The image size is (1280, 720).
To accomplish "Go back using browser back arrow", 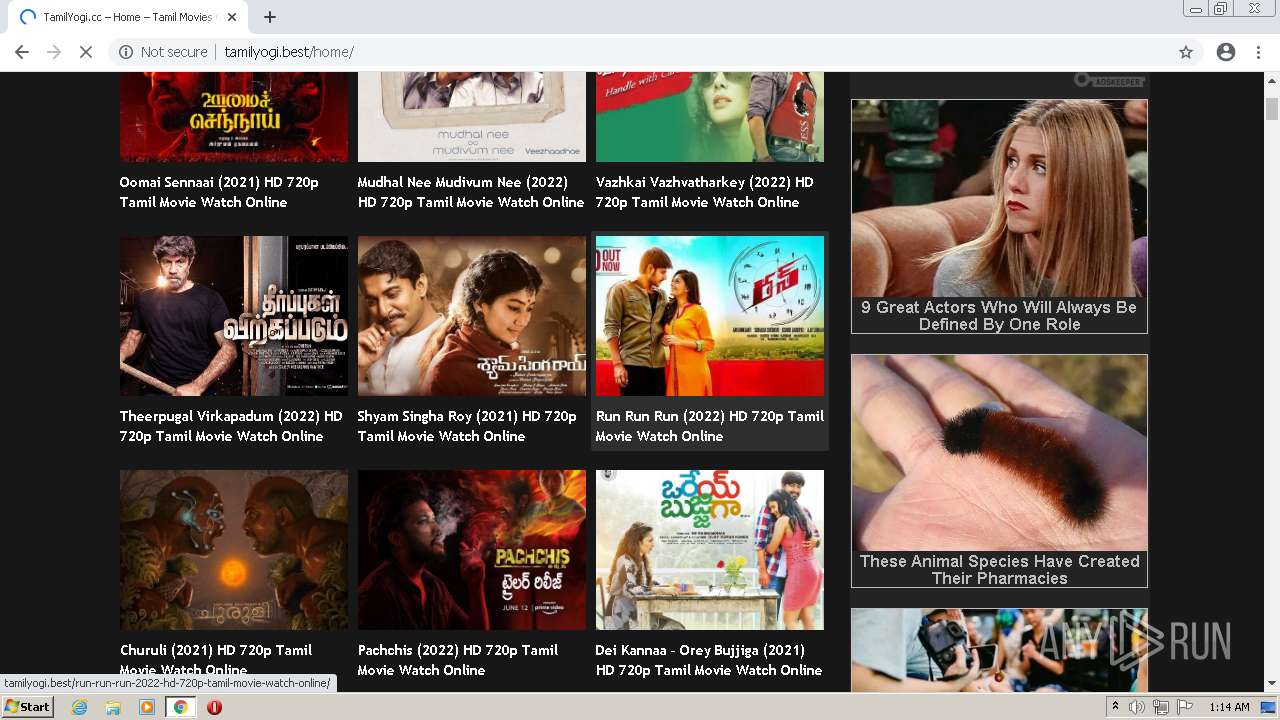I will pos(22,52).
